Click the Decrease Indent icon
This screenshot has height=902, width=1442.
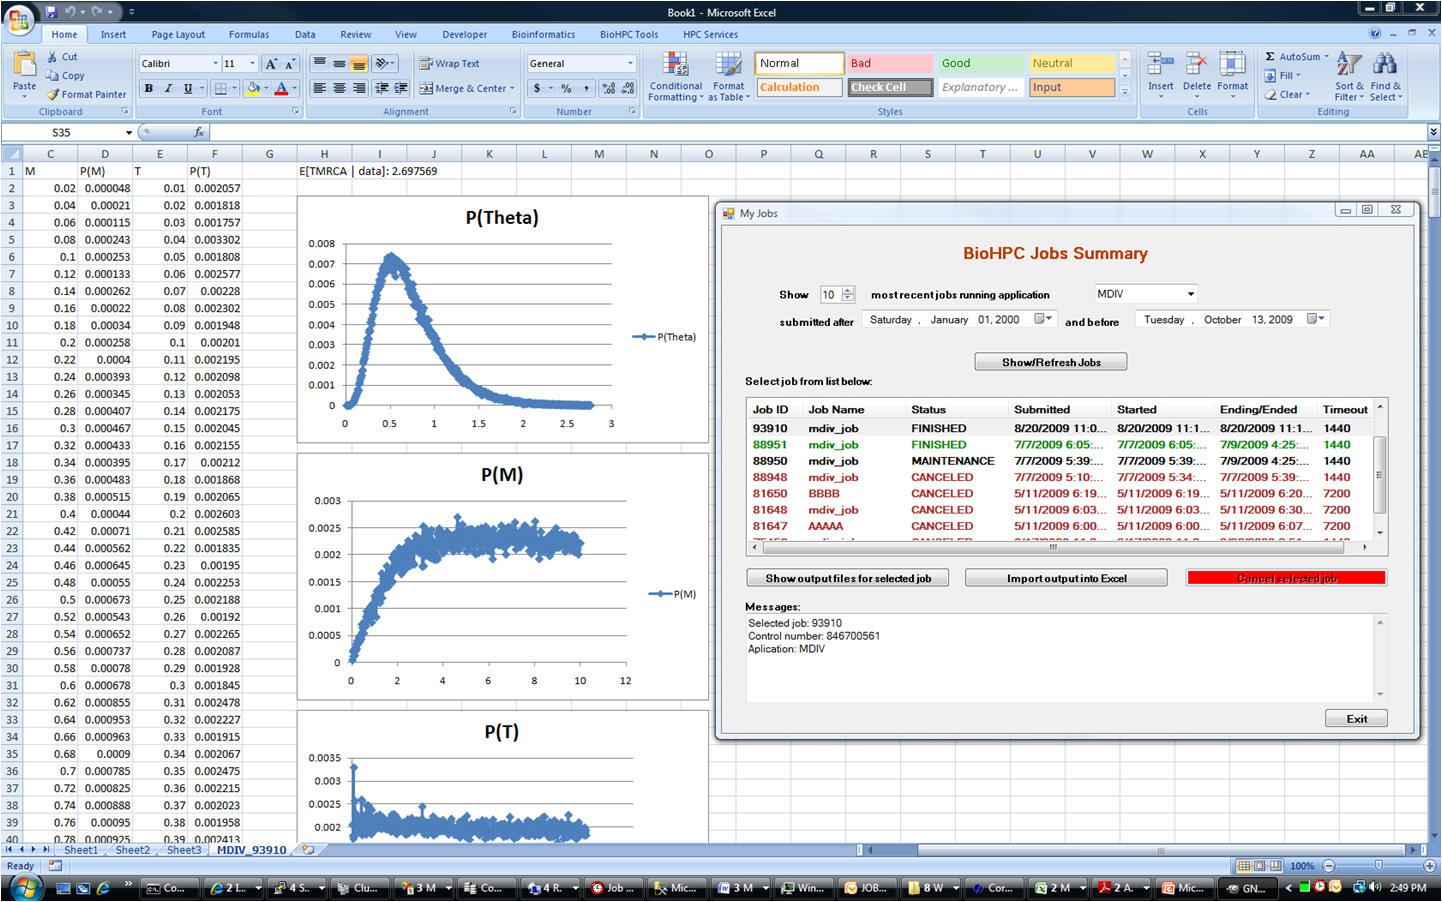click(381, 88)
